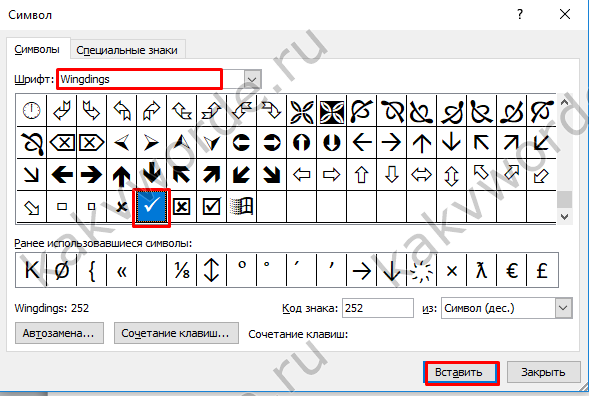The image size is (589, 396).
Task: Click the Закрыть button
Action: tap(543, 372)
